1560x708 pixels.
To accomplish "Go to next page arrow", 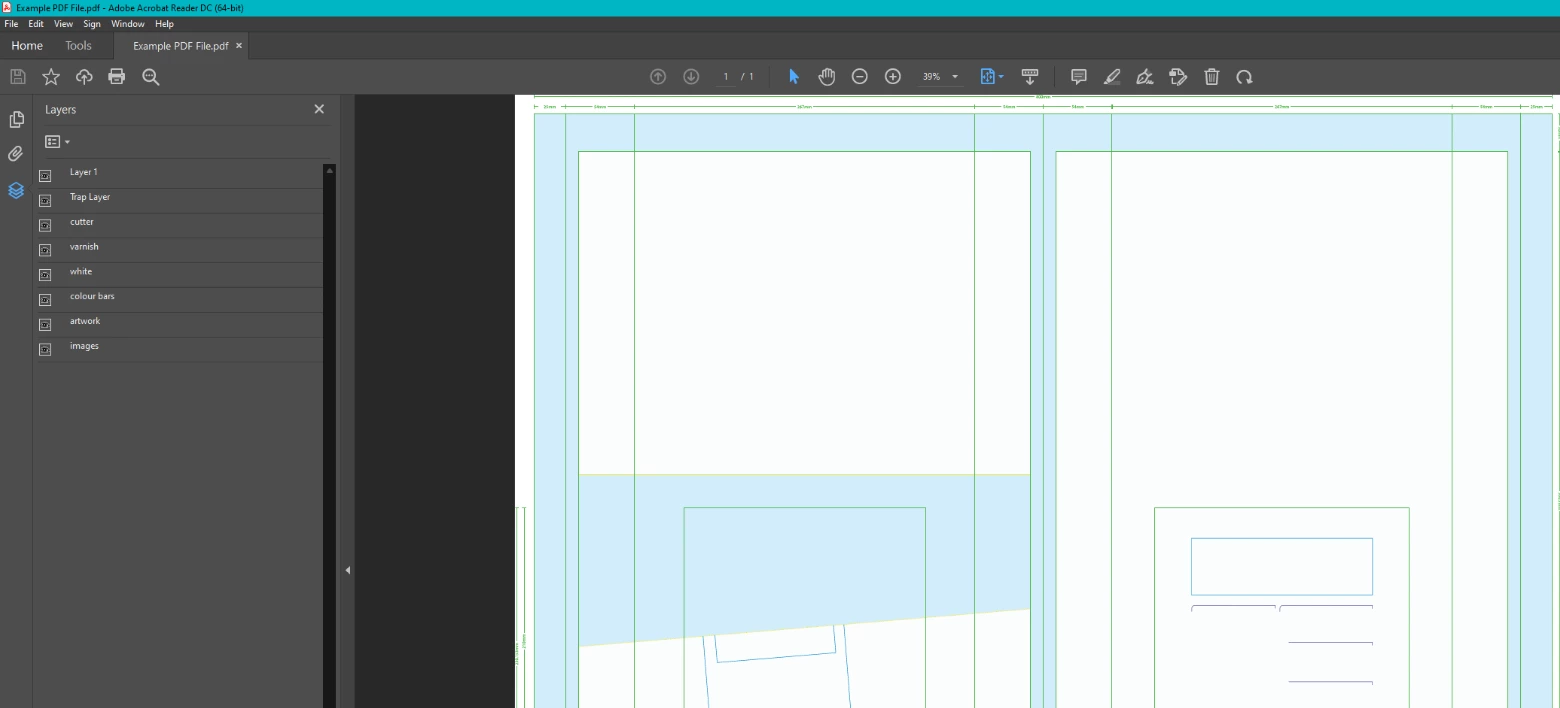I will tap(691, 77).
